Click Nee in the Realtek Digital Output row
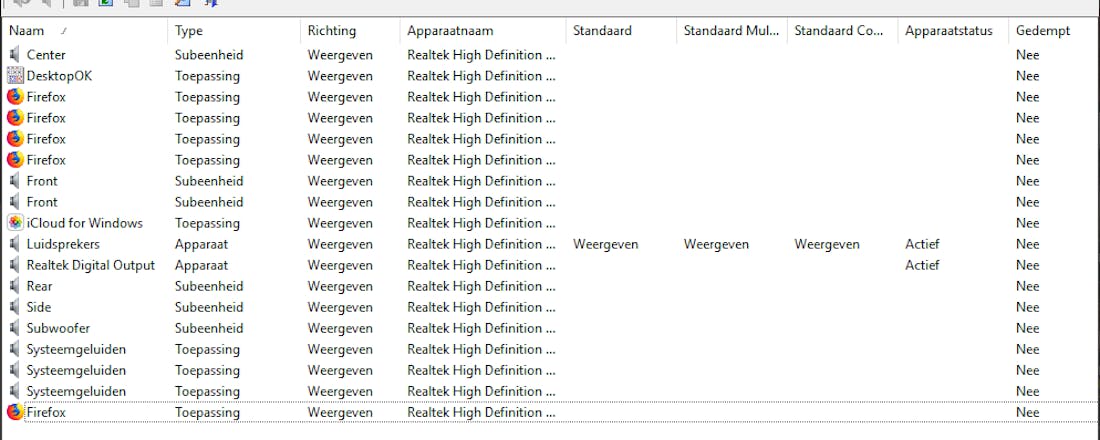The width and height of the screenshot is (1100, 440). pos(1028,265)
